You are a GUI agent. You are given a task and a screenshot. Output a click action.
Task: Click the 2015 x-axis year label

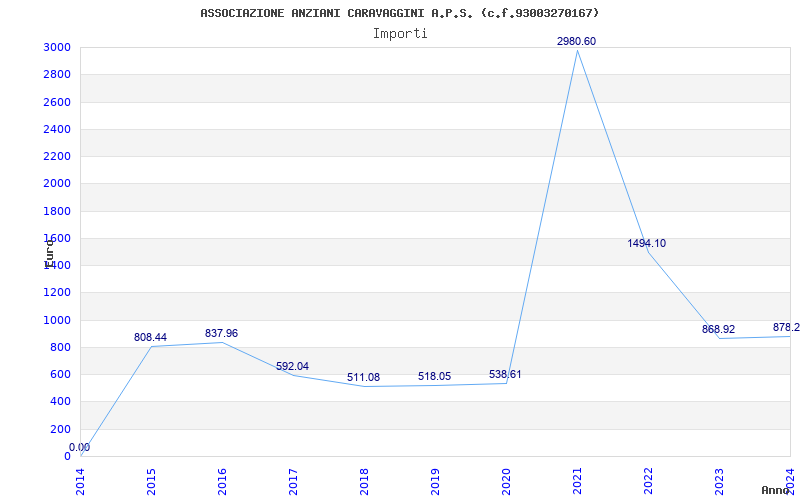(x=151, y=480)
